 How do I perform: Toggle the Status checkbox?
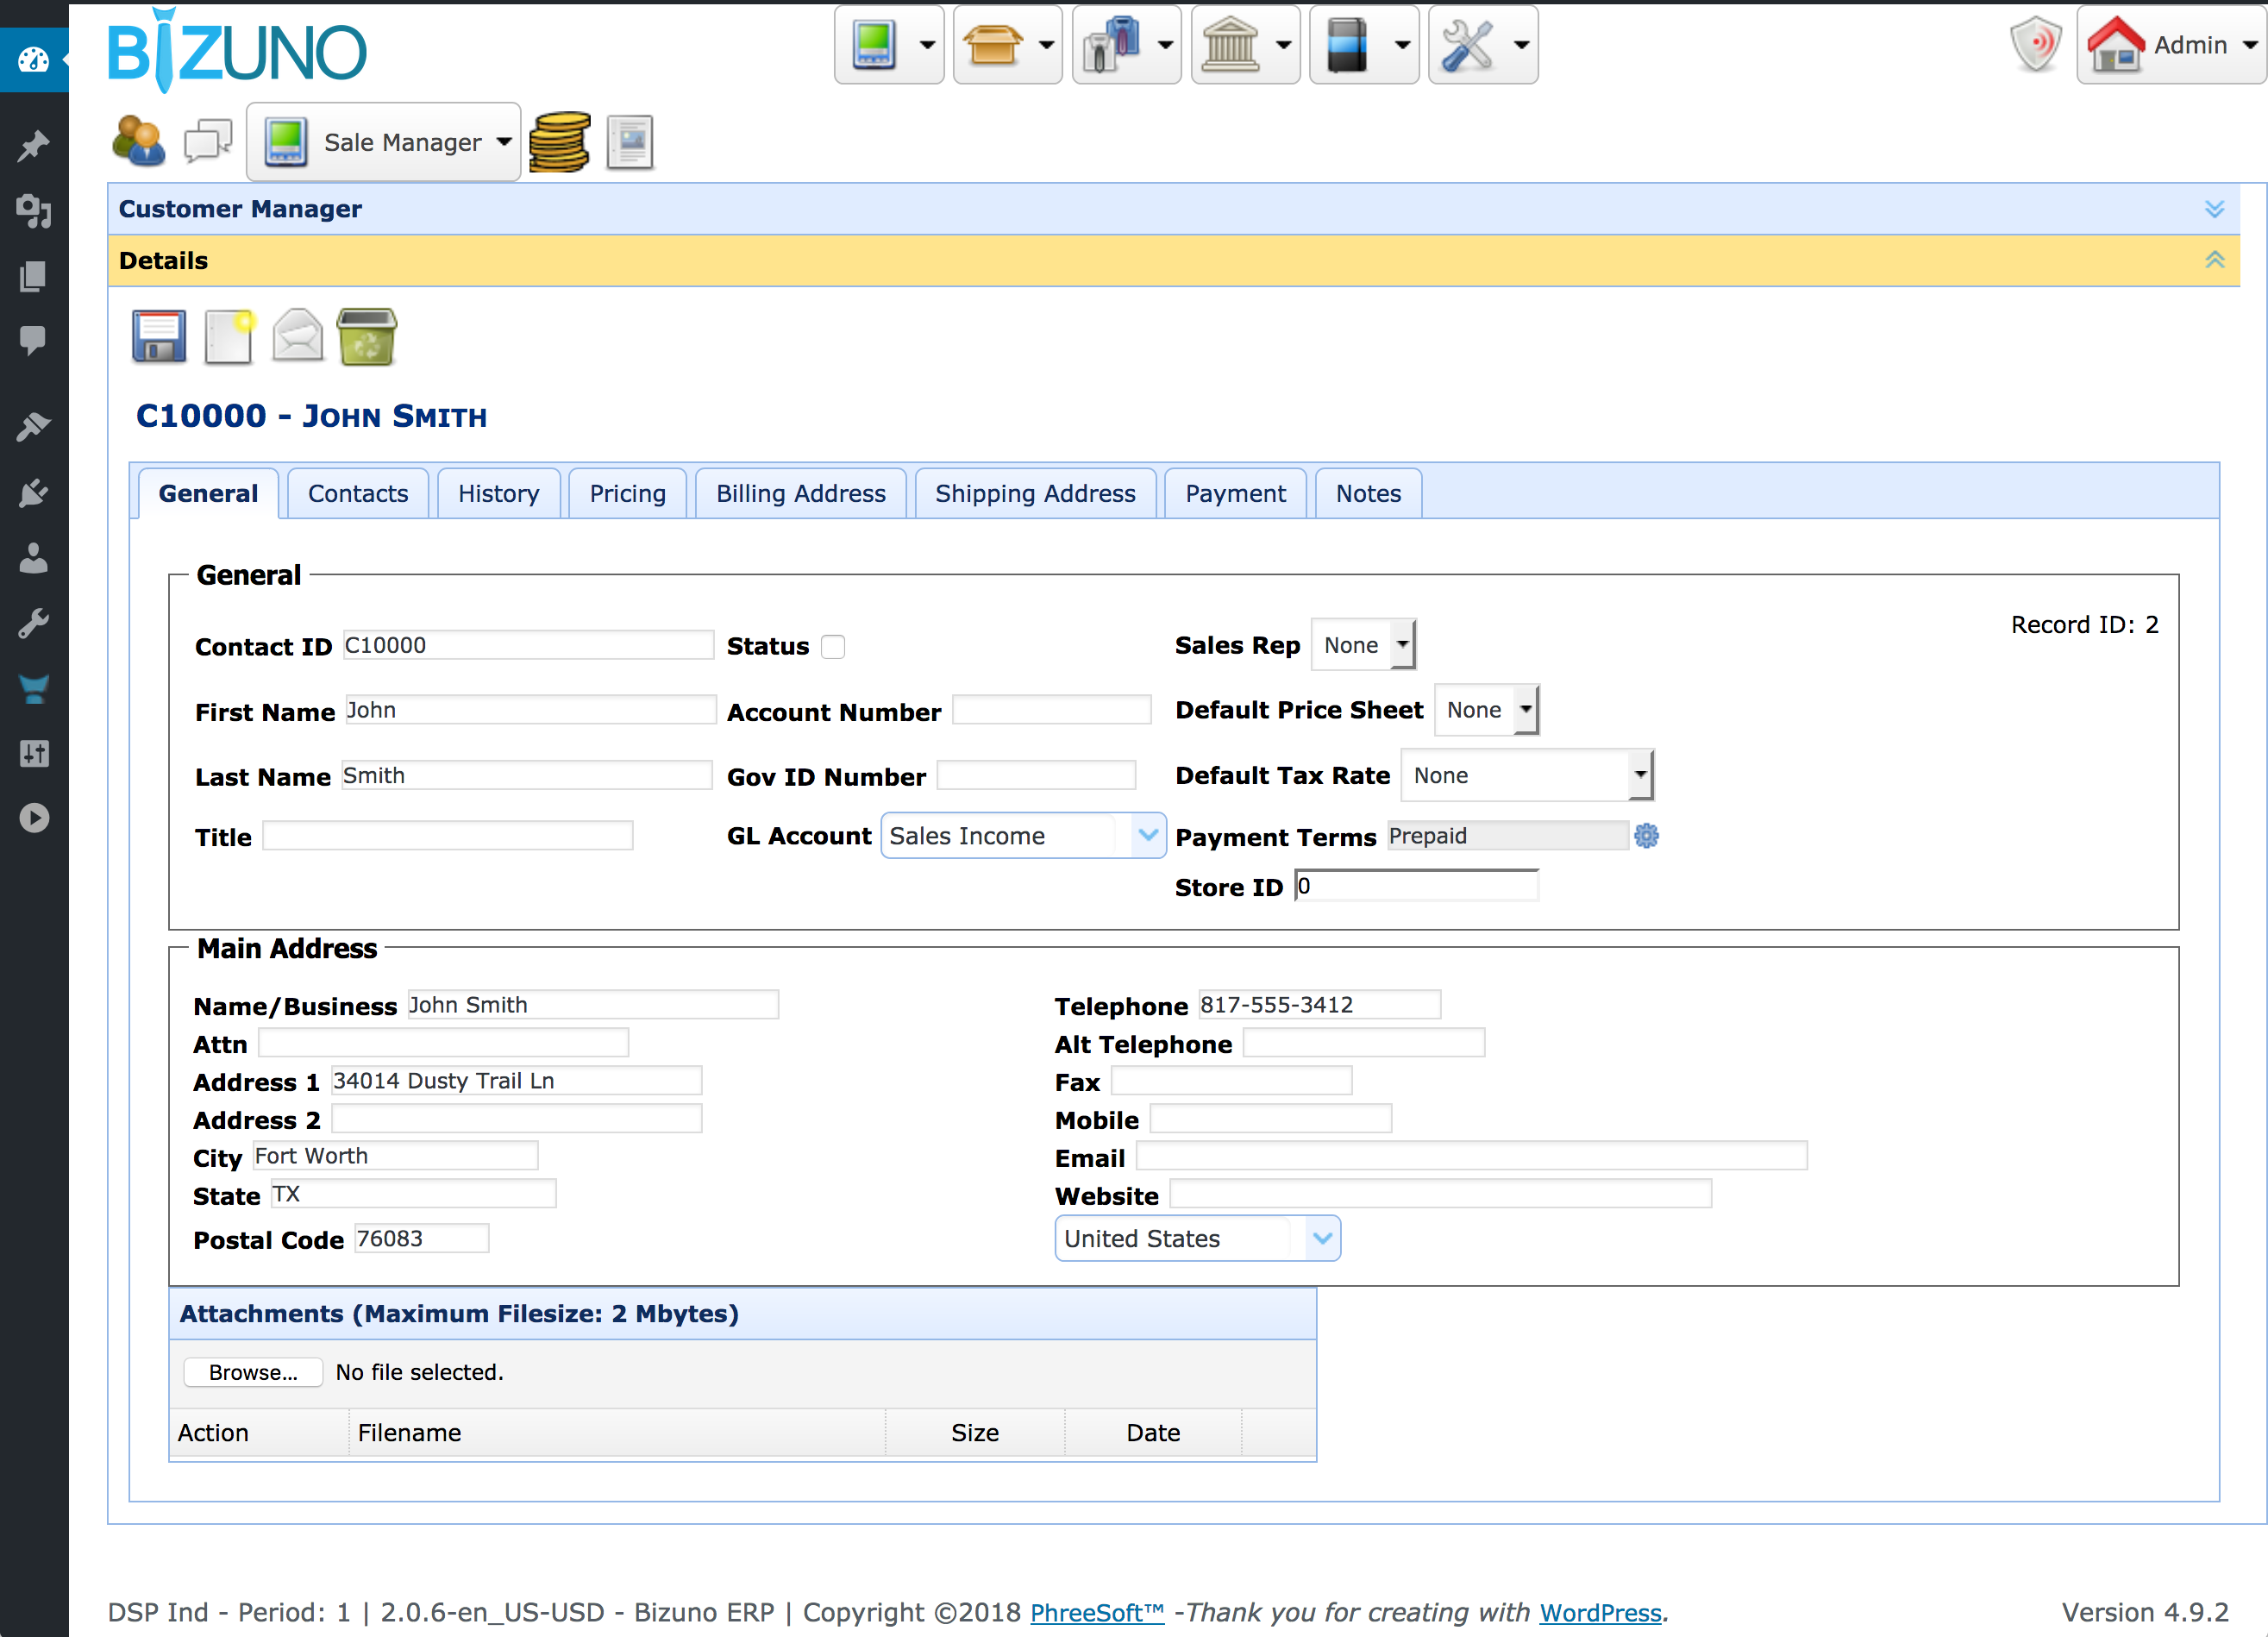tap(833, 647)
